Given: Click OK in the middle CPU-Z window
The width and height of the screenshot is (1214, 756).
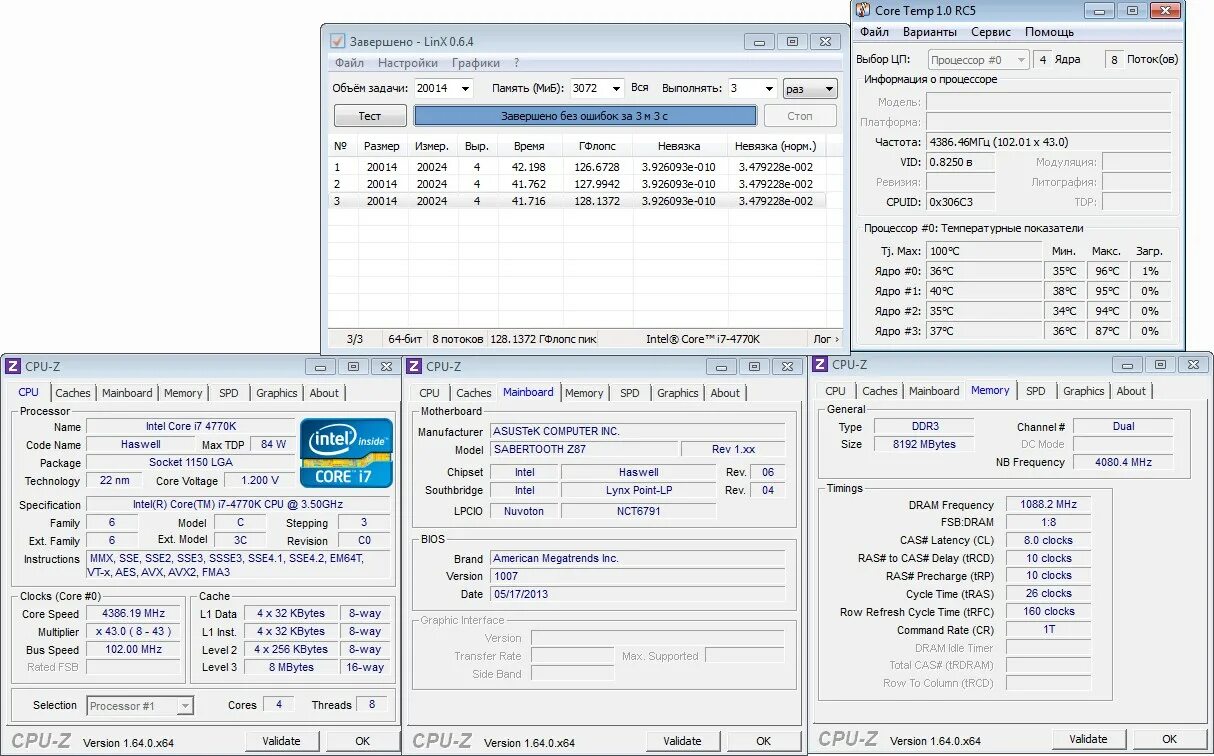Looking at the screenshot, I should pyautogui.click(x=763, y=741).
